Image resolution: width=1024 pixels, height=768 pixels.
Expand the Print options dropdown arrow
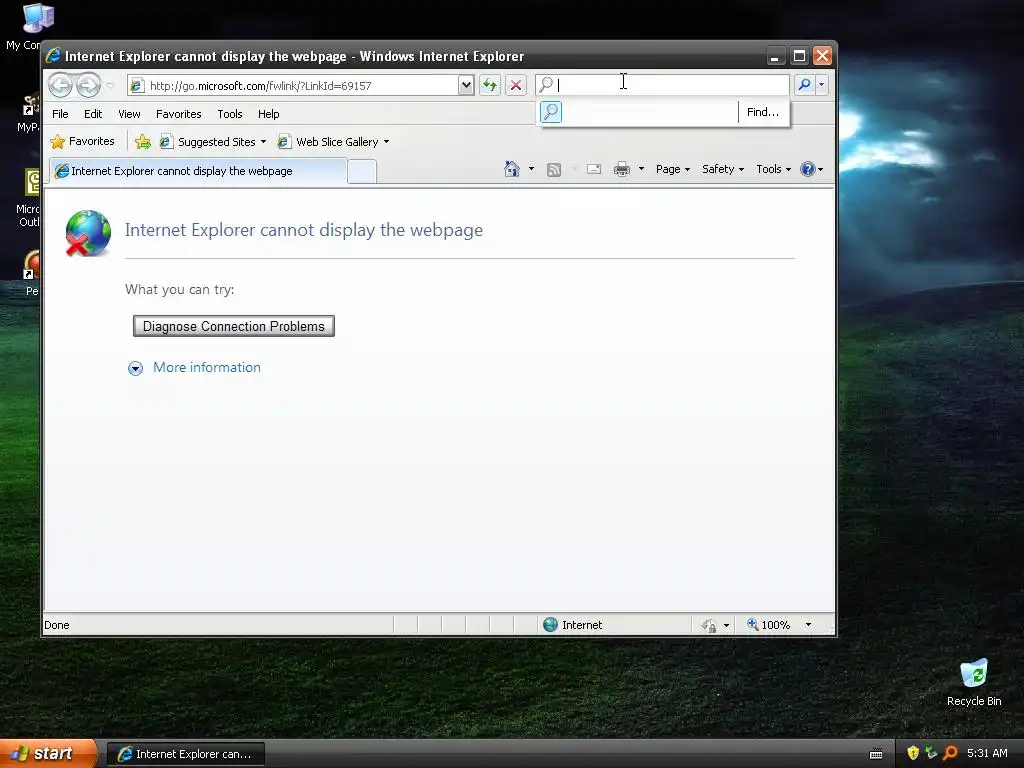[x=641, y=169]
